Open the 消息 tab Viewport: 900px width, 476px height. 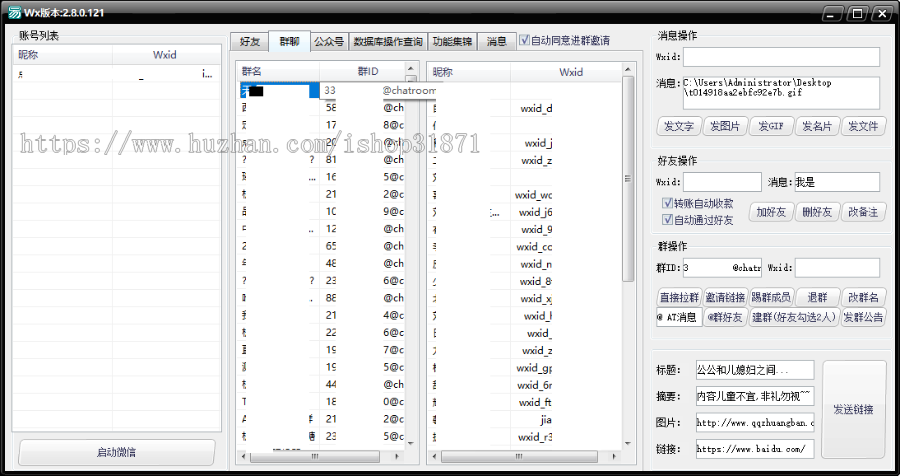pyautogui.click(x=496, y=41)
